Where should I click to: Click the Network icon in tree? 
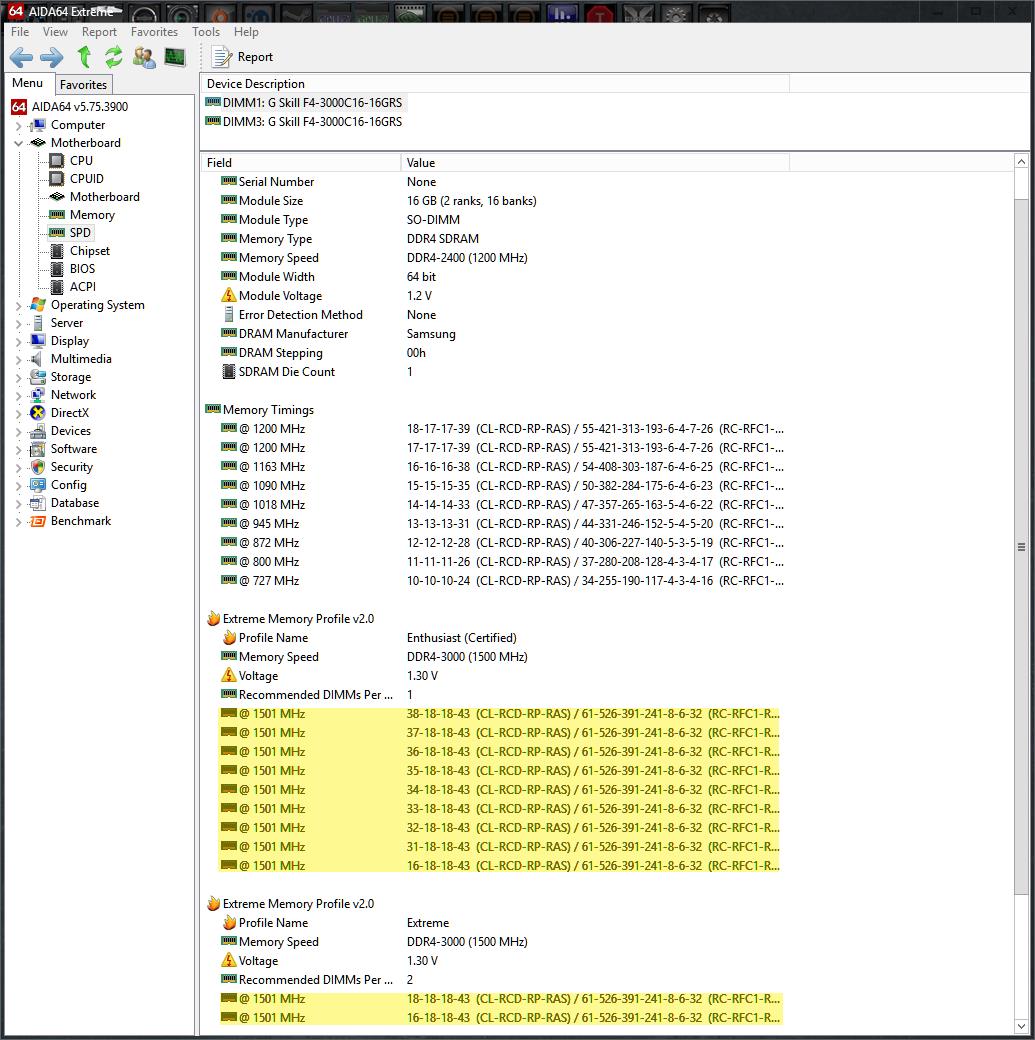pyautogui.click(x=38, y=395)
